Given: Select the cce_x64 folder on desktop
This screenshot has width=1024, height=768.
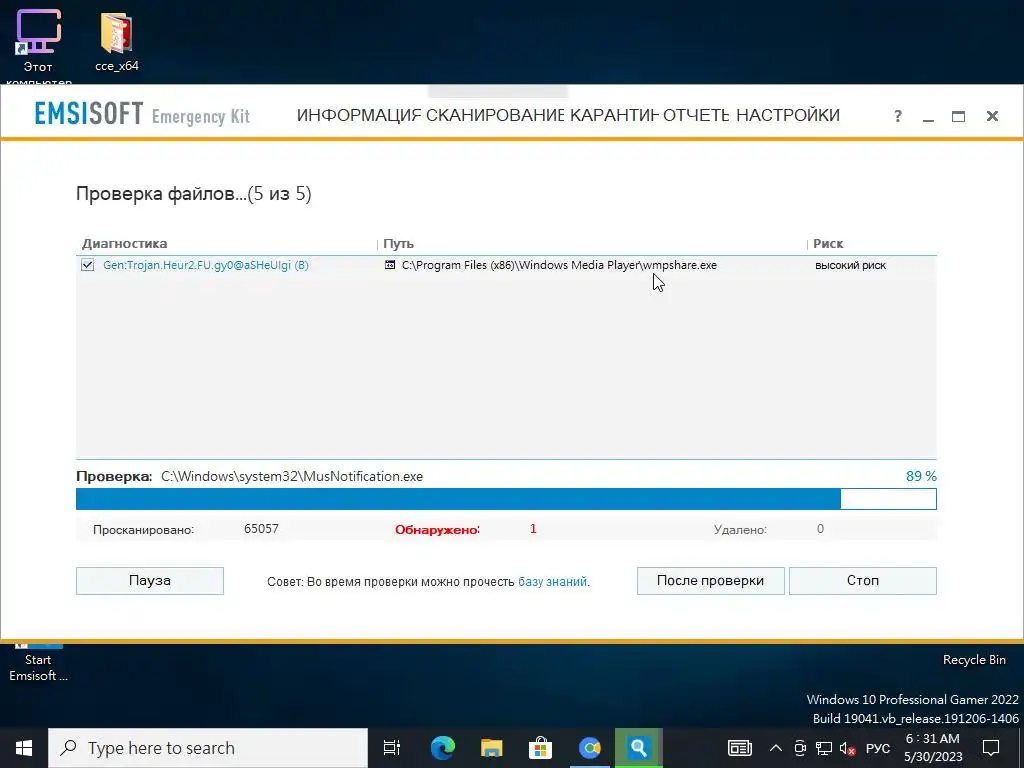Looking at the screenshot, I should click(117, 42).
